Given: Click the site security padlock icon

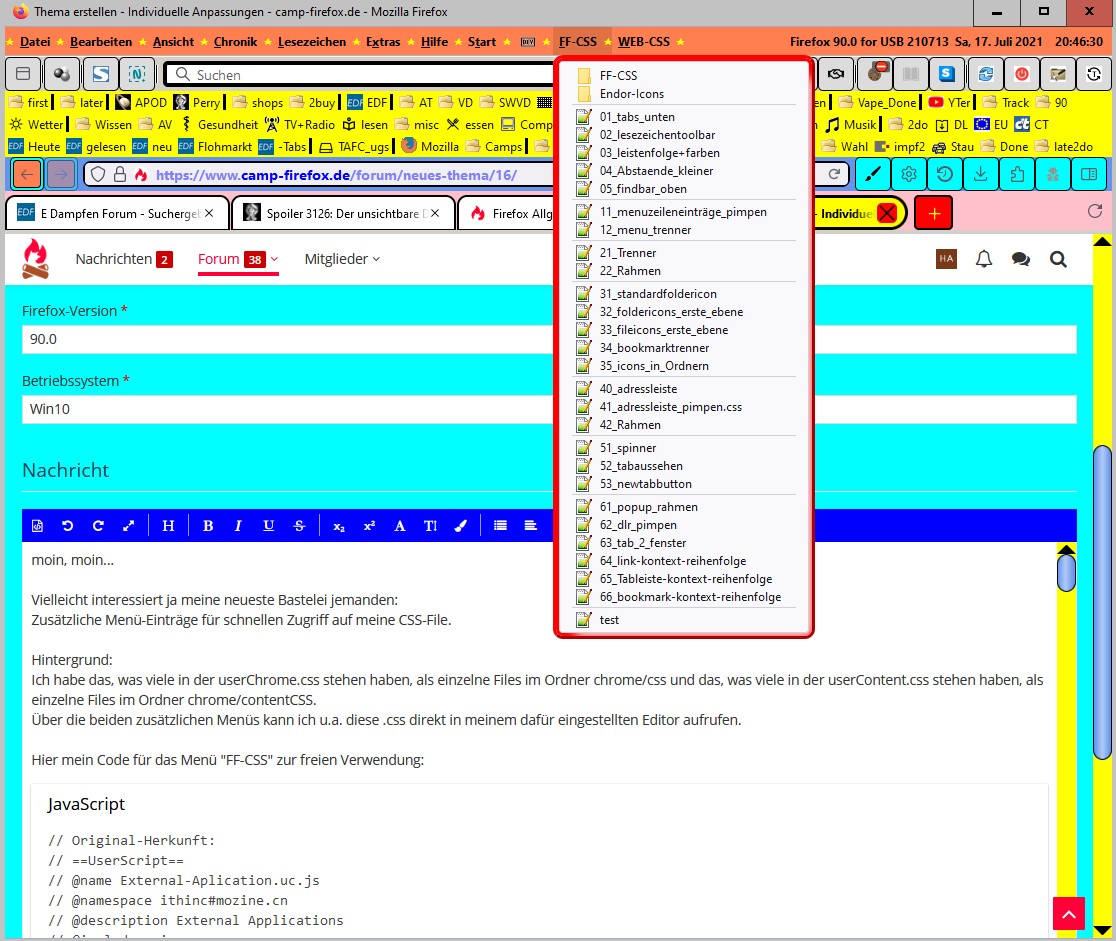Looking at the screenshot, I should point(120,174).
